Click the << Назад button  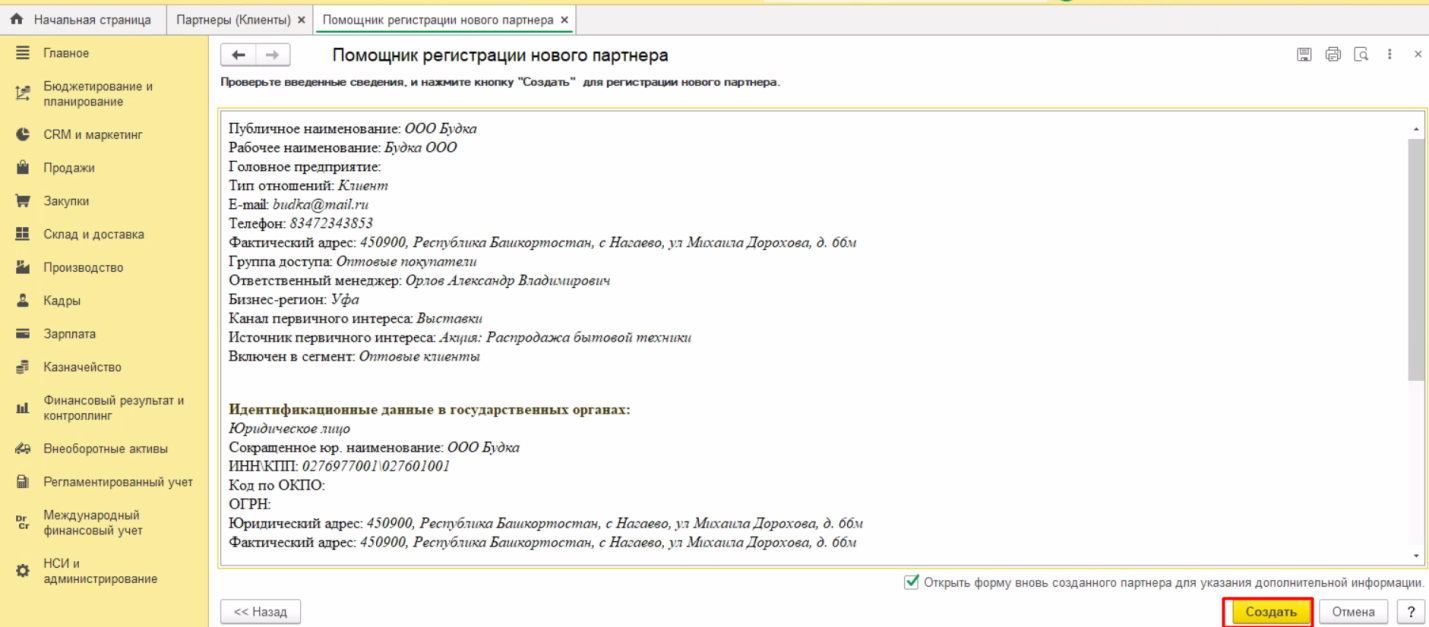click(x=260, y=612)
